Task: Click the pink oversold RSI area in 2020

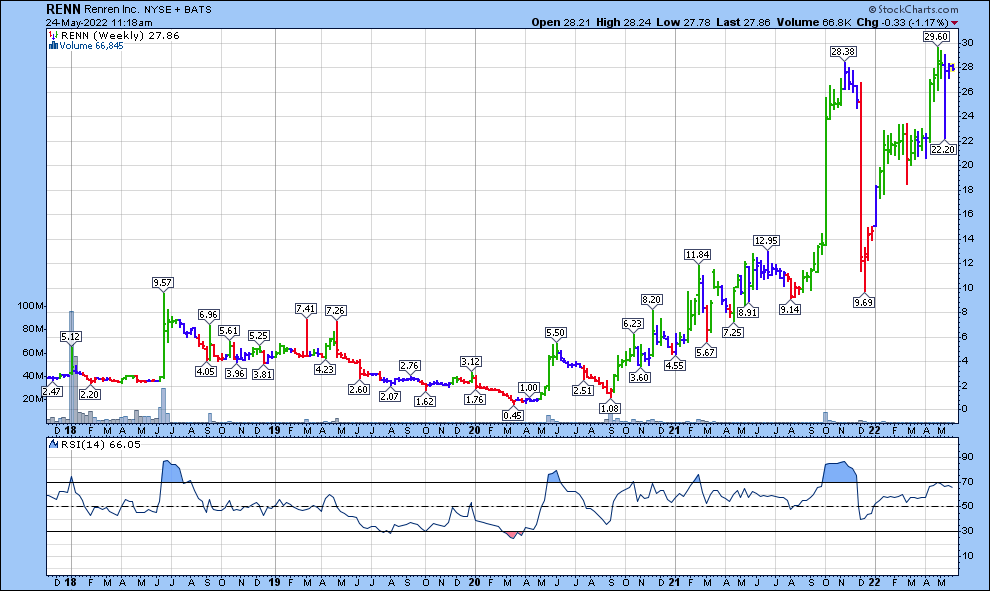Action: pos(513,534)
